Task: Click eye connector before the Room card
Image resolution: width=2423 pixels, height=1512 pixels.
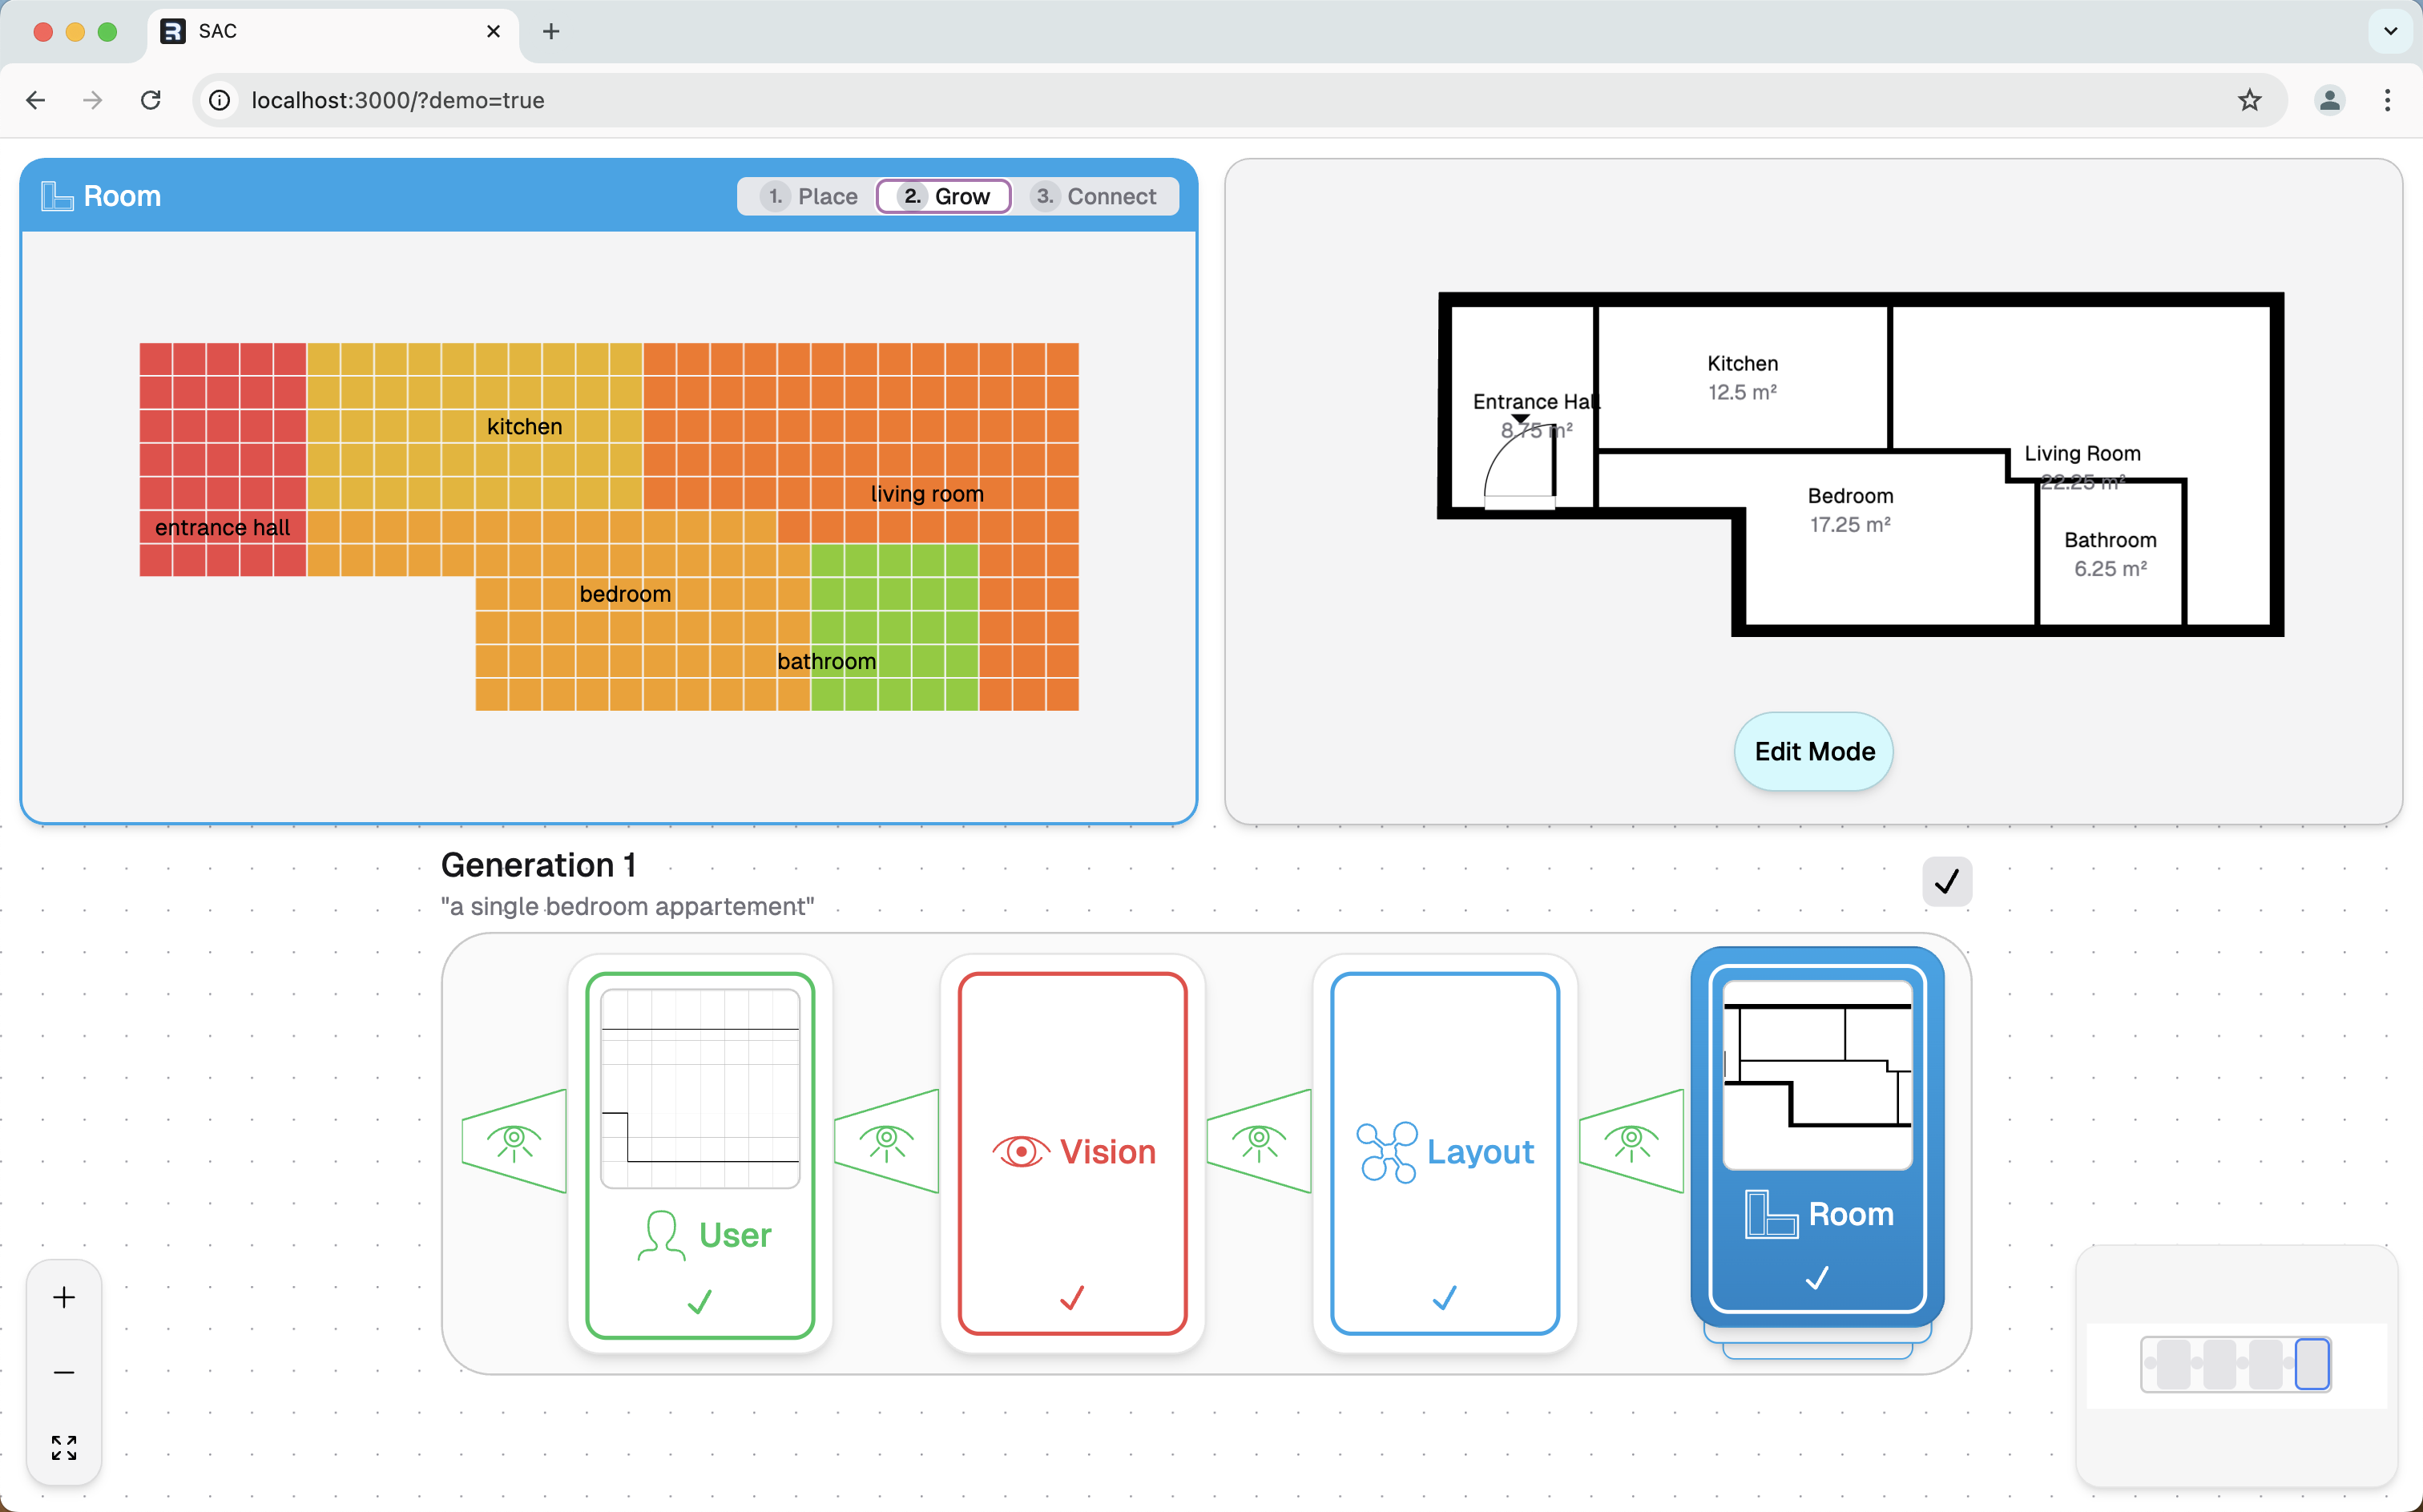Action: tap(1631, 1141)
